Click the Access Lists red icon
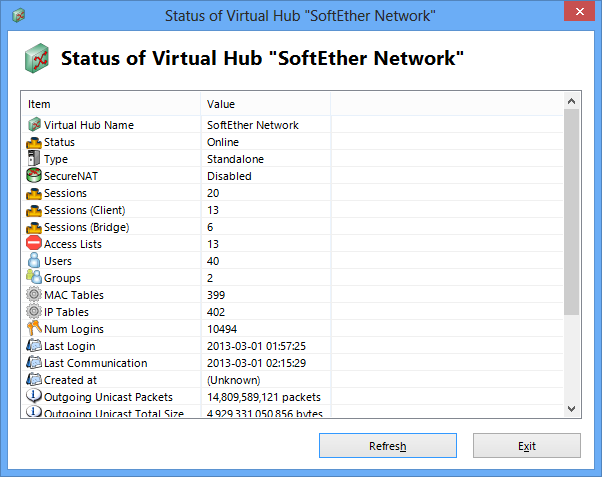The height and width of the screenshot is (477, 602). point(34,244)
